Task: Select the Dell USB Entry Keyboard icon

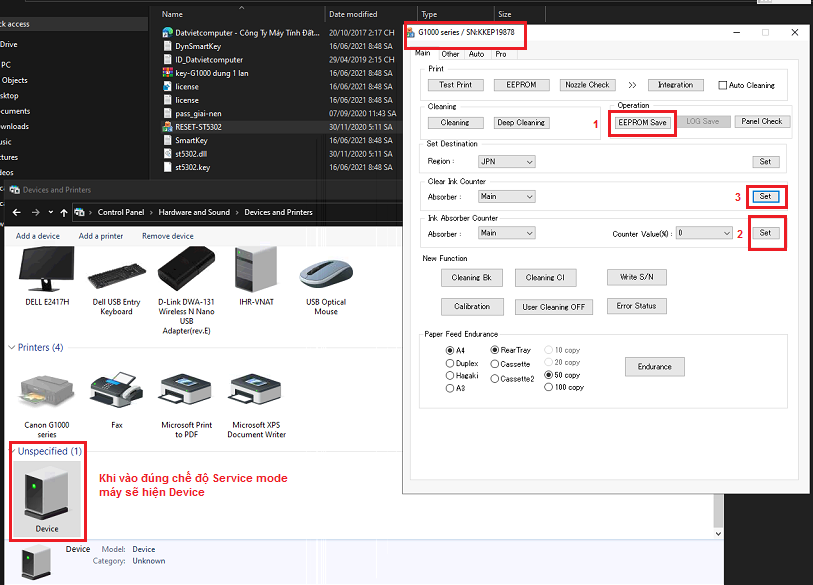Action: point(117,275)
